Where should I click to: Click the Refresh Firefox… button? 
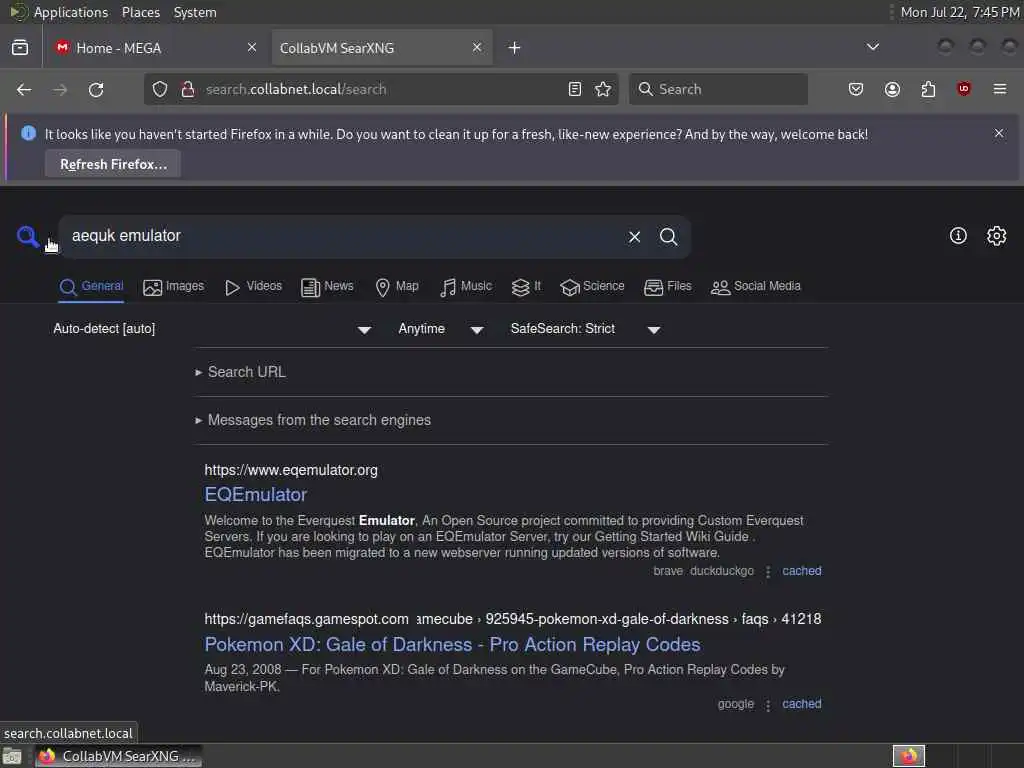(113, 164)
